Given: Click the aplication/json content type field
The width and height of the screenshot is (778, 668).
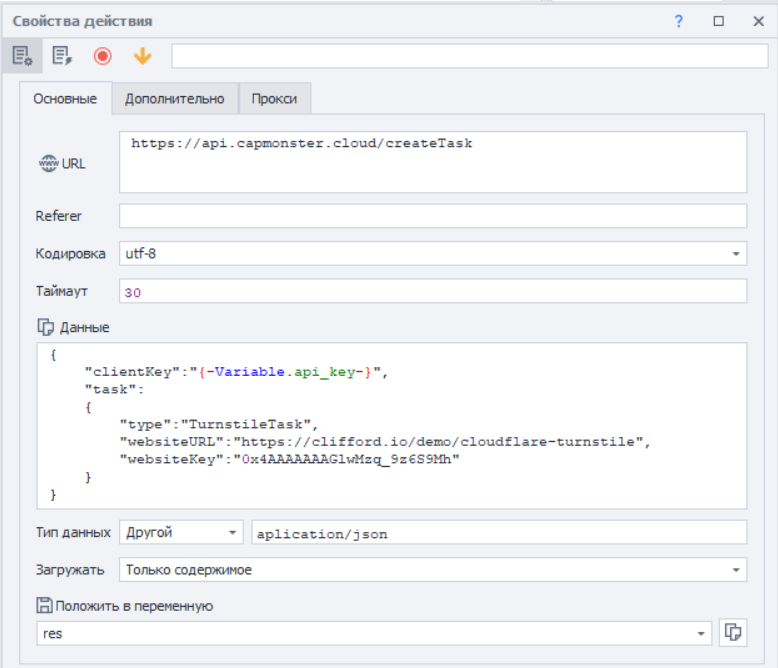Looking at the screenshot, I should [x=499, y=533].
